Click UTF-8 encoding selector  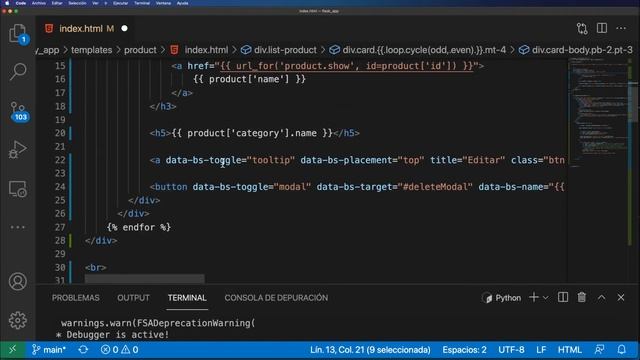pos(511,350)
